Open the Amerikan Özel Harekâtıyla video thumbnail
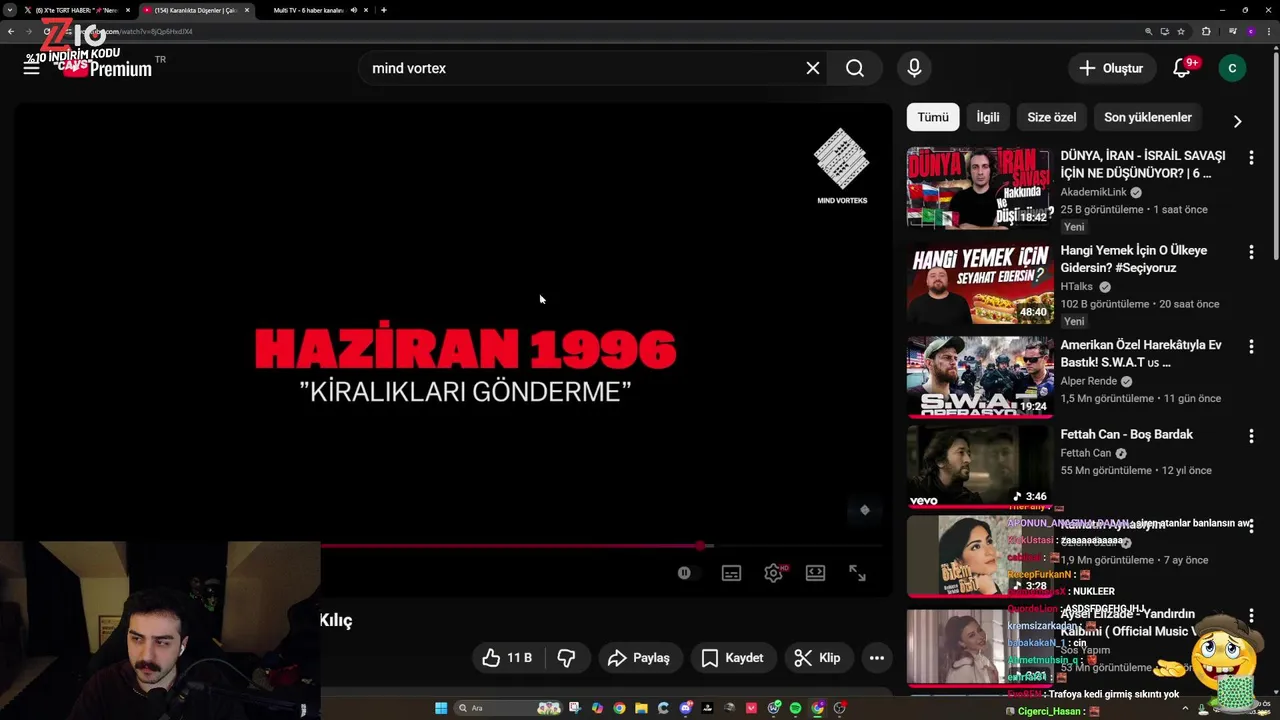Screen dimensions: 1280x720 click(979, 377)
